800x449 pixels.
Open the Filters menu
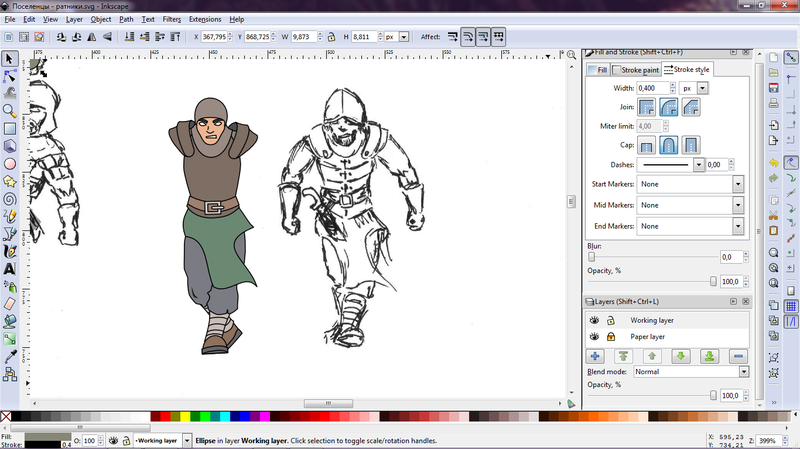pyautogui.click(x=172, y=19)
